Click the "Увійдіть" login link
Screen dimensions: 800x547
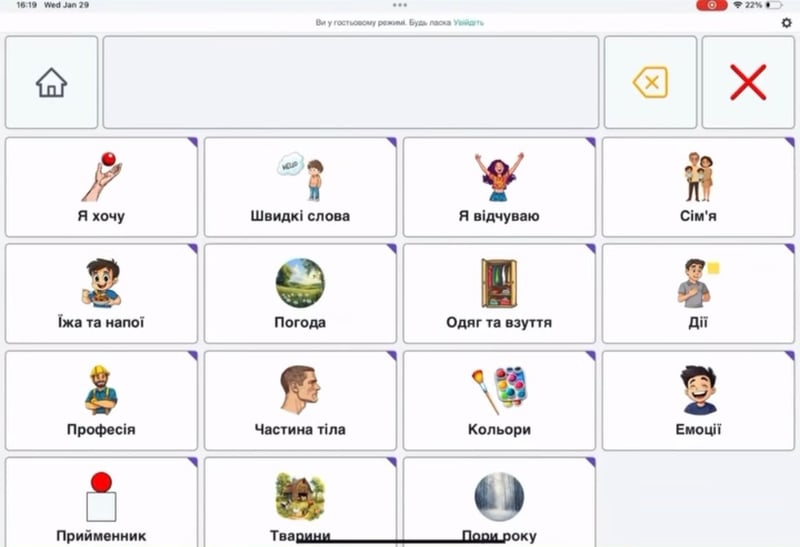pos(468,22)
